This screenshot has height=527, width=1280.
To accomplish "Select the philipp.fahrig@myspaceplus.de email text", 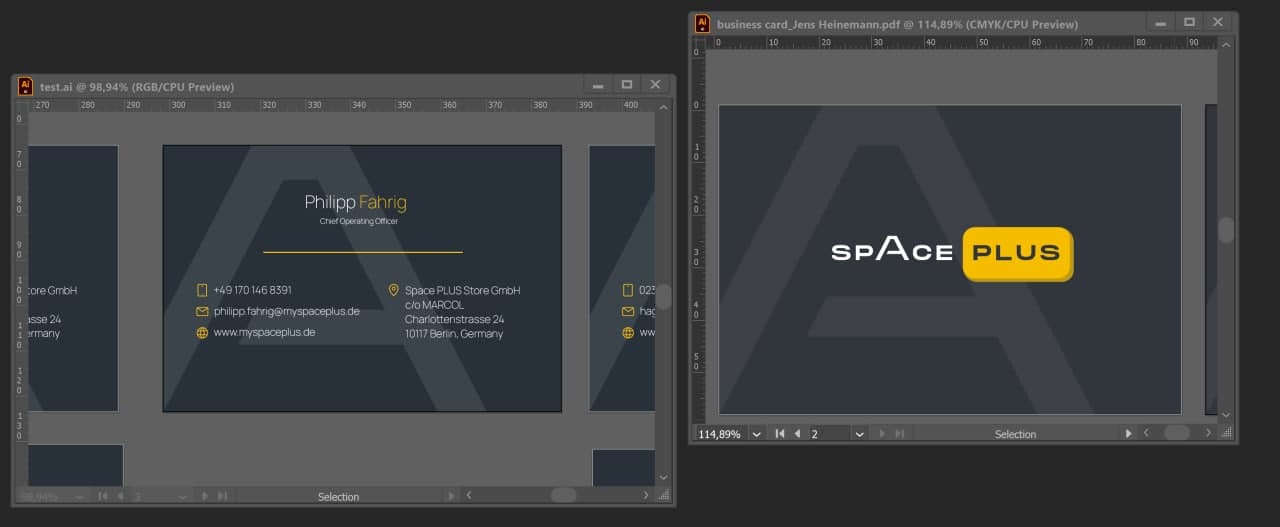I will pyautogui.click(x=286, y=311).
